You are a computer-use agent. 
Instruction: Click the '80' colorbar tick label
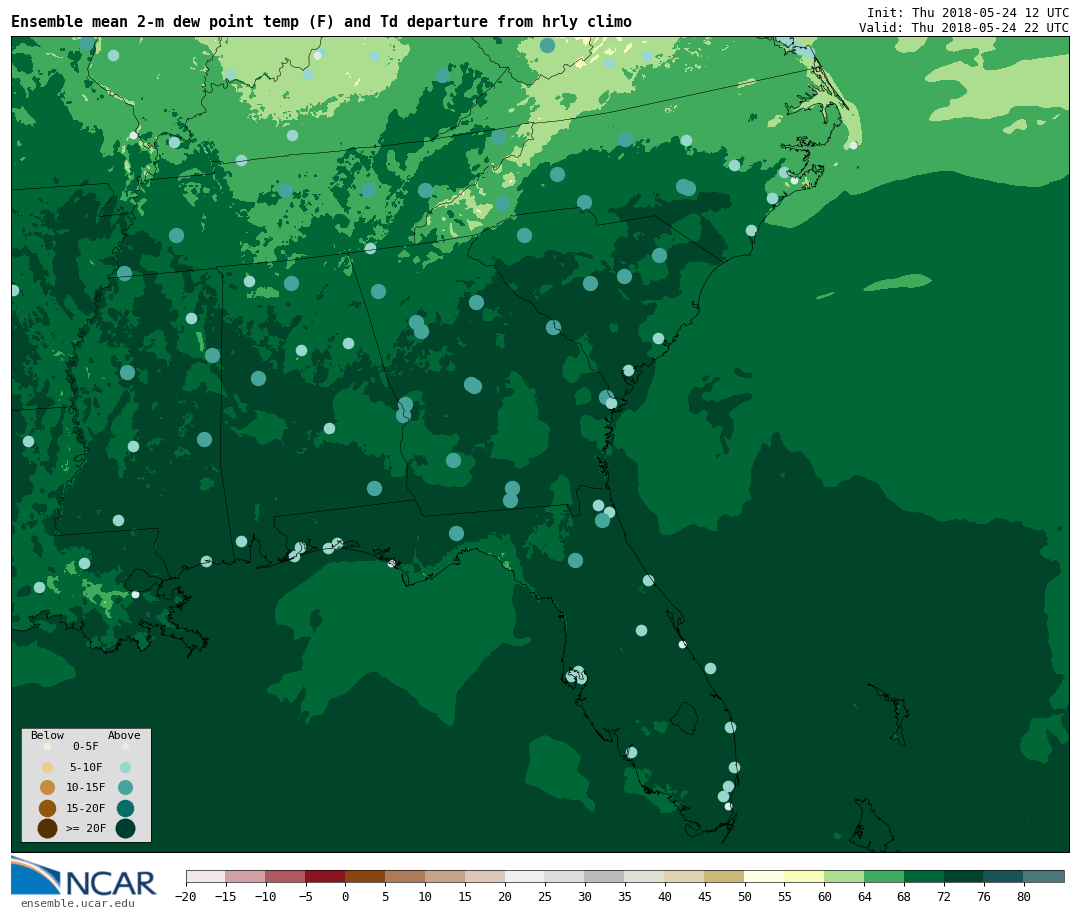tap(1024, 896)
